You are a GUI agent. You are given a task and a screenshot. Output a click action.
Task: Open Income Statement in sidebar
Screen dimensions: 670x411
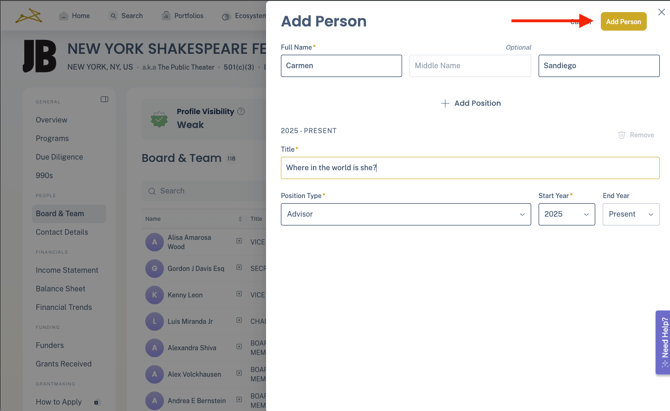(67, 270)
